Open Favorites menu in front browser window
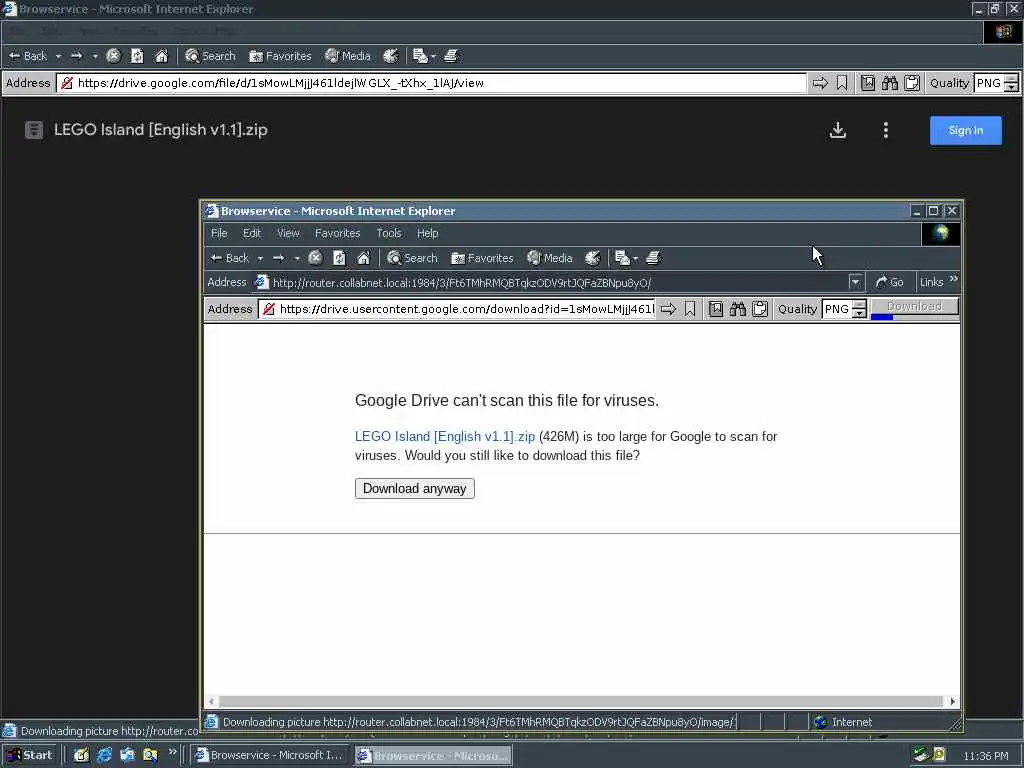The height and width of the screenshot is (768, 1024). pos(338,233)
